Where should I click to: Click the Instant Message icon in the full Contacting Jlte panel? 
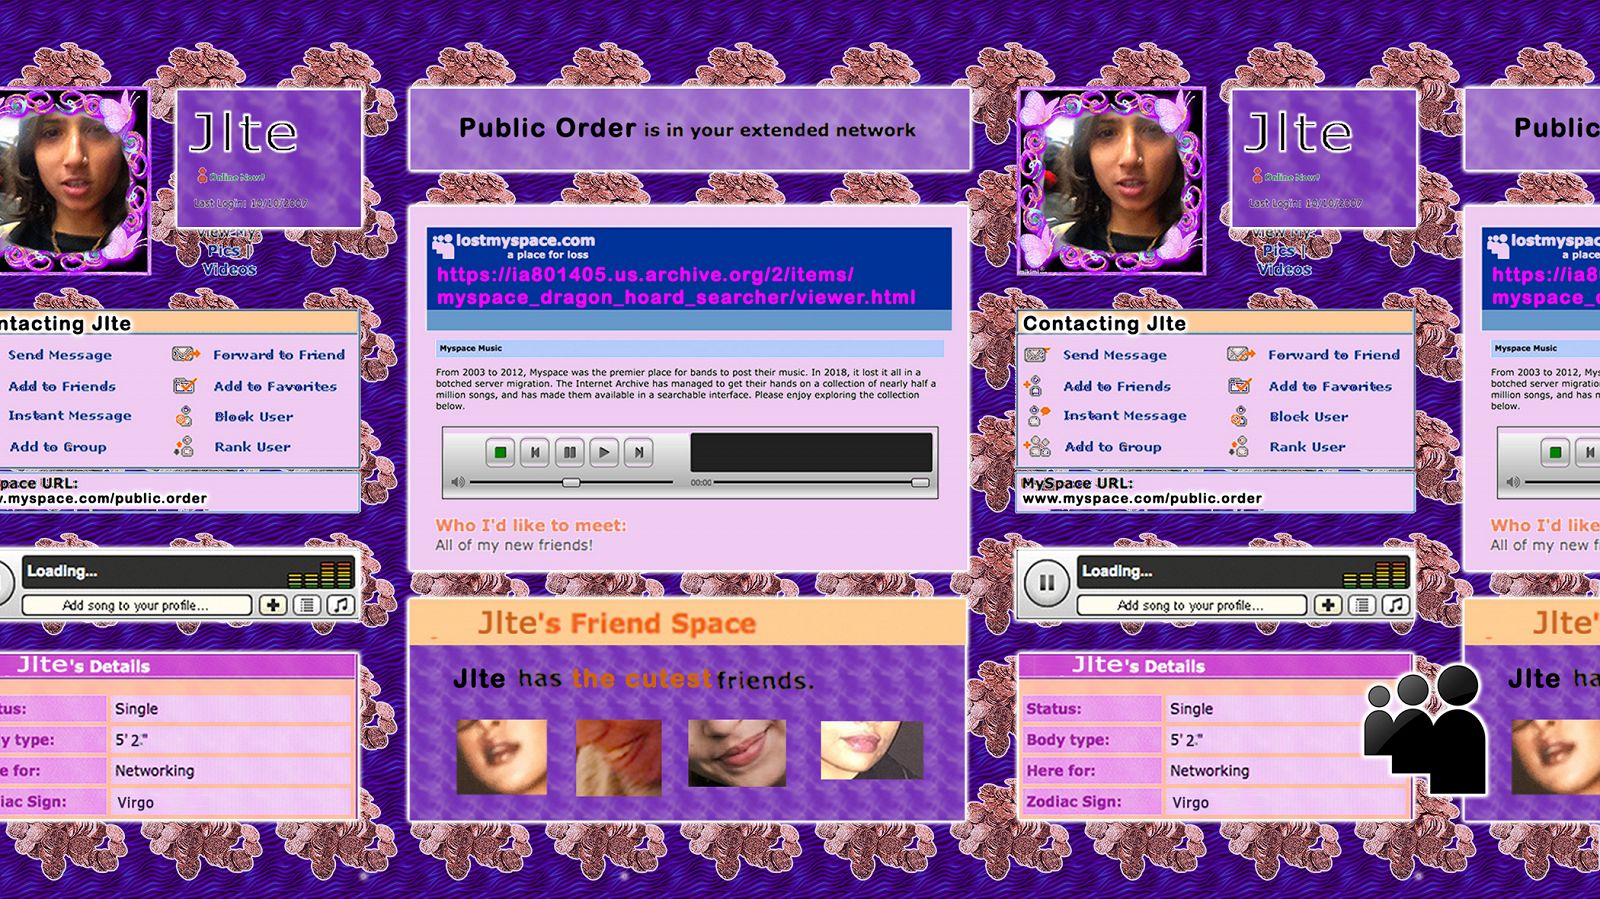click(x=1038, y=416)
